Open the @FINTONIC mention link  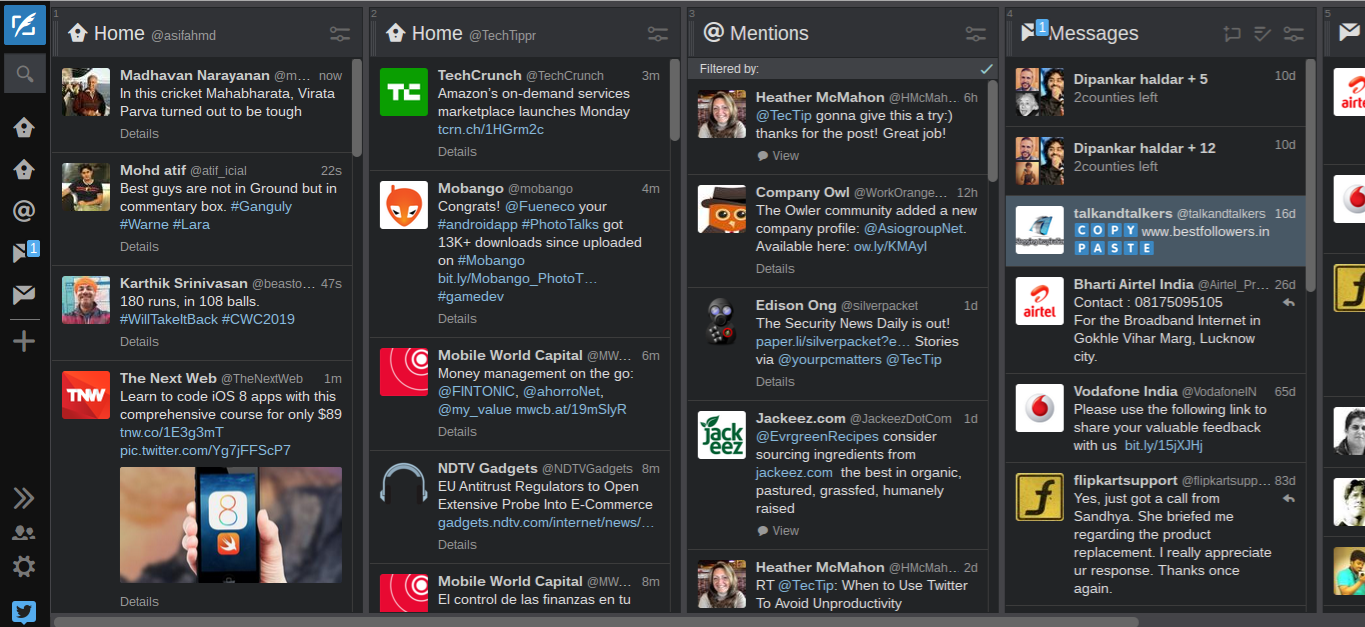click(x=475, y=390)
